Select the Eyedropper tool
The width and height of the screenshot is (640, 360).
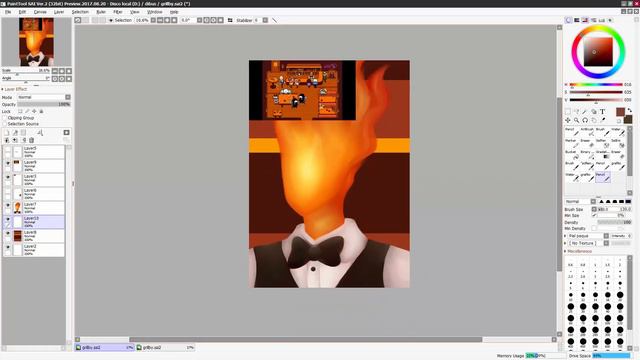coord(602,120)
